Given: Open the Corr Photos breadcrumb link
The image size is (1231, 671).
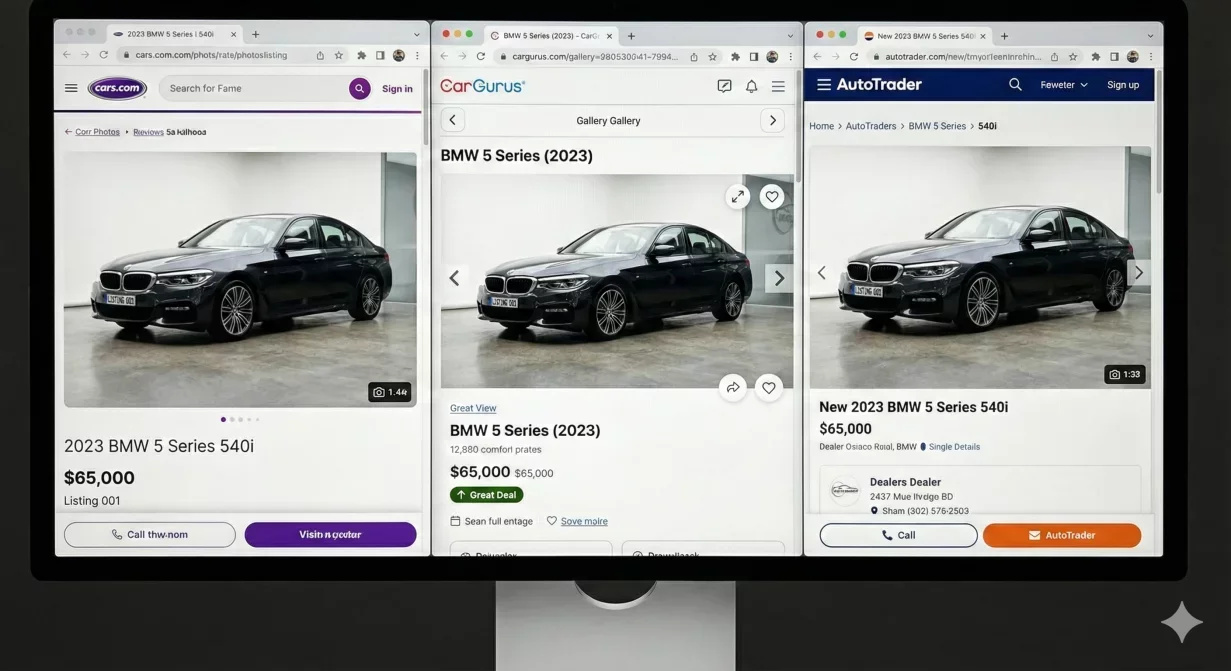Looking at the screenshot, I should 97,132.
